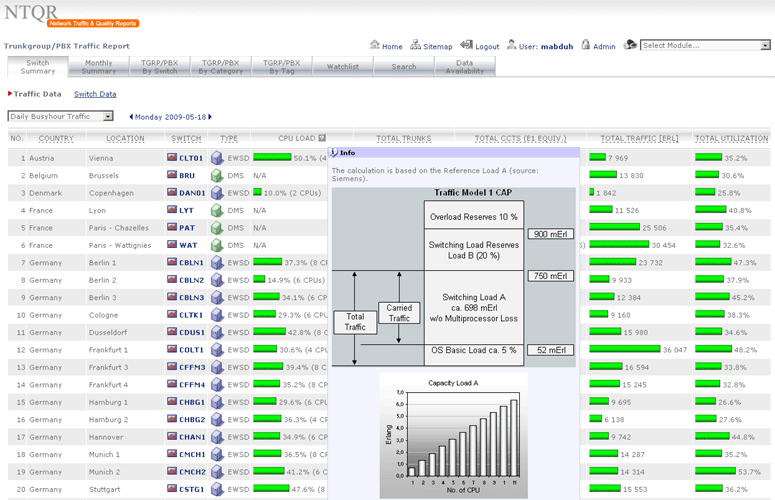Advance to next day with right arrow
Image resolution: width=775 pixels, height=500 pixels.
pos(212,117)
